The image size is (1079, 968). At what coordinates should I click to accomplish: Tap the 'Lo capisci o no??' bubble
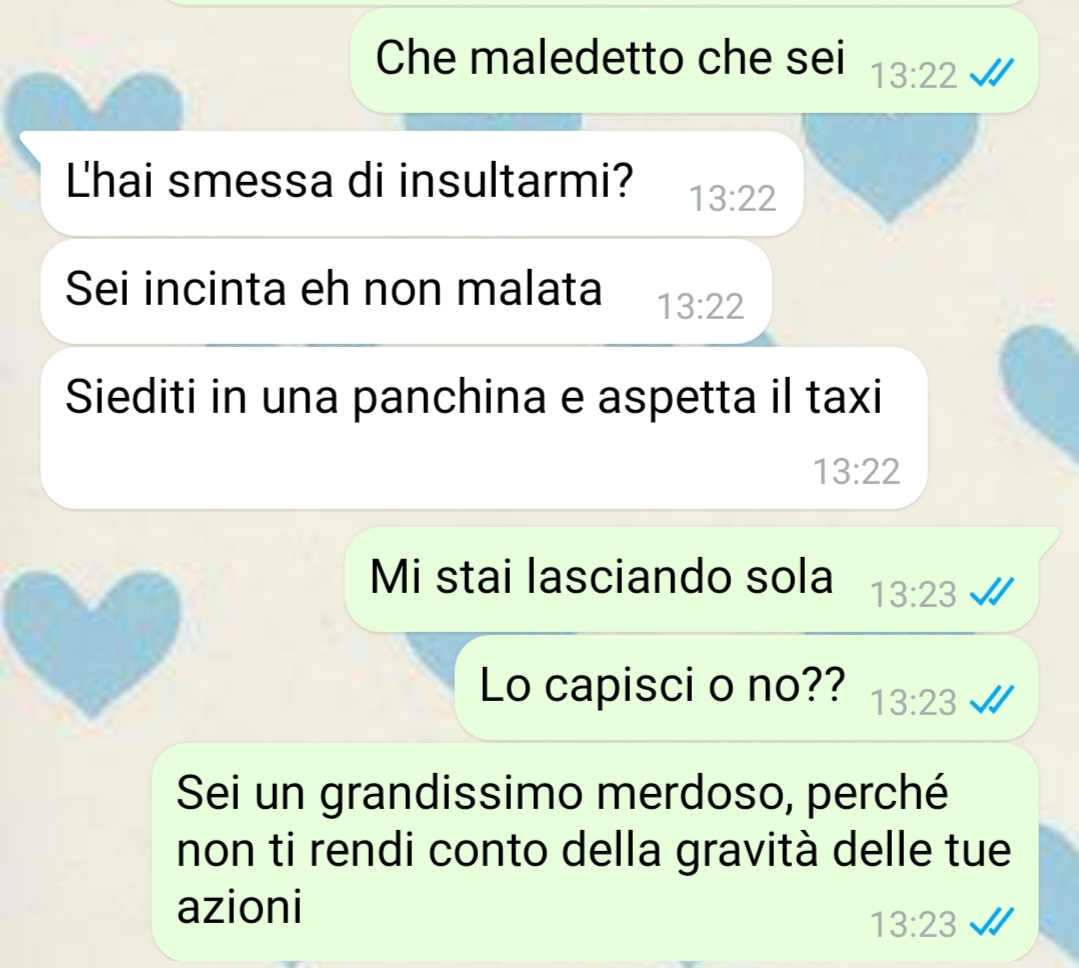coord(747,688)
